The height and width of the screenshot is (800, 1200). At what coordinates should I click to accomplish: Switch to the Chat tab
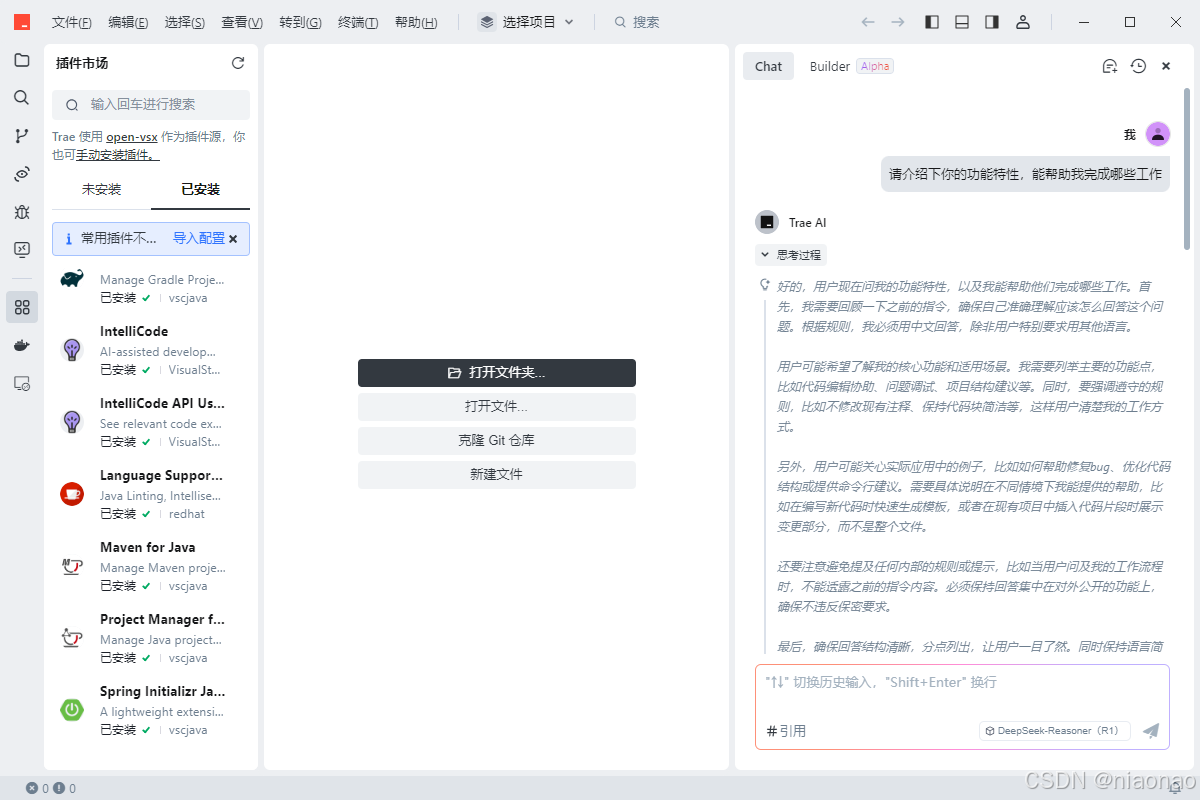(x=768, y=66)
